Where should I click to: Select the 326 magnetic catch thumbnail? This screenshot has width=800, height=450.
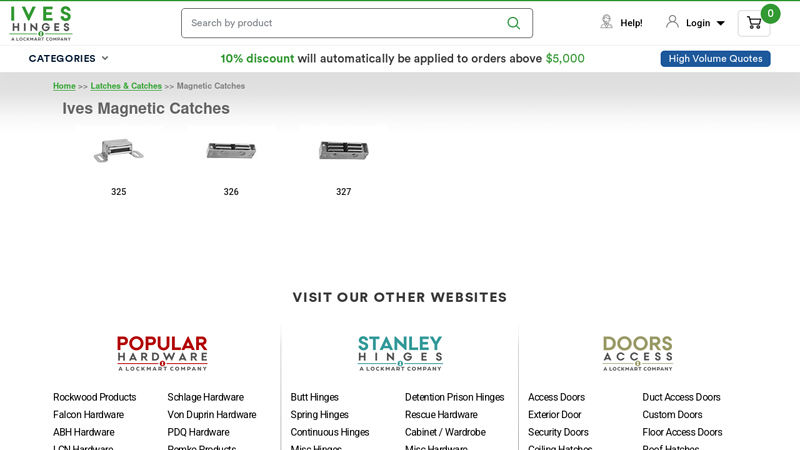[x=231, y=151]
